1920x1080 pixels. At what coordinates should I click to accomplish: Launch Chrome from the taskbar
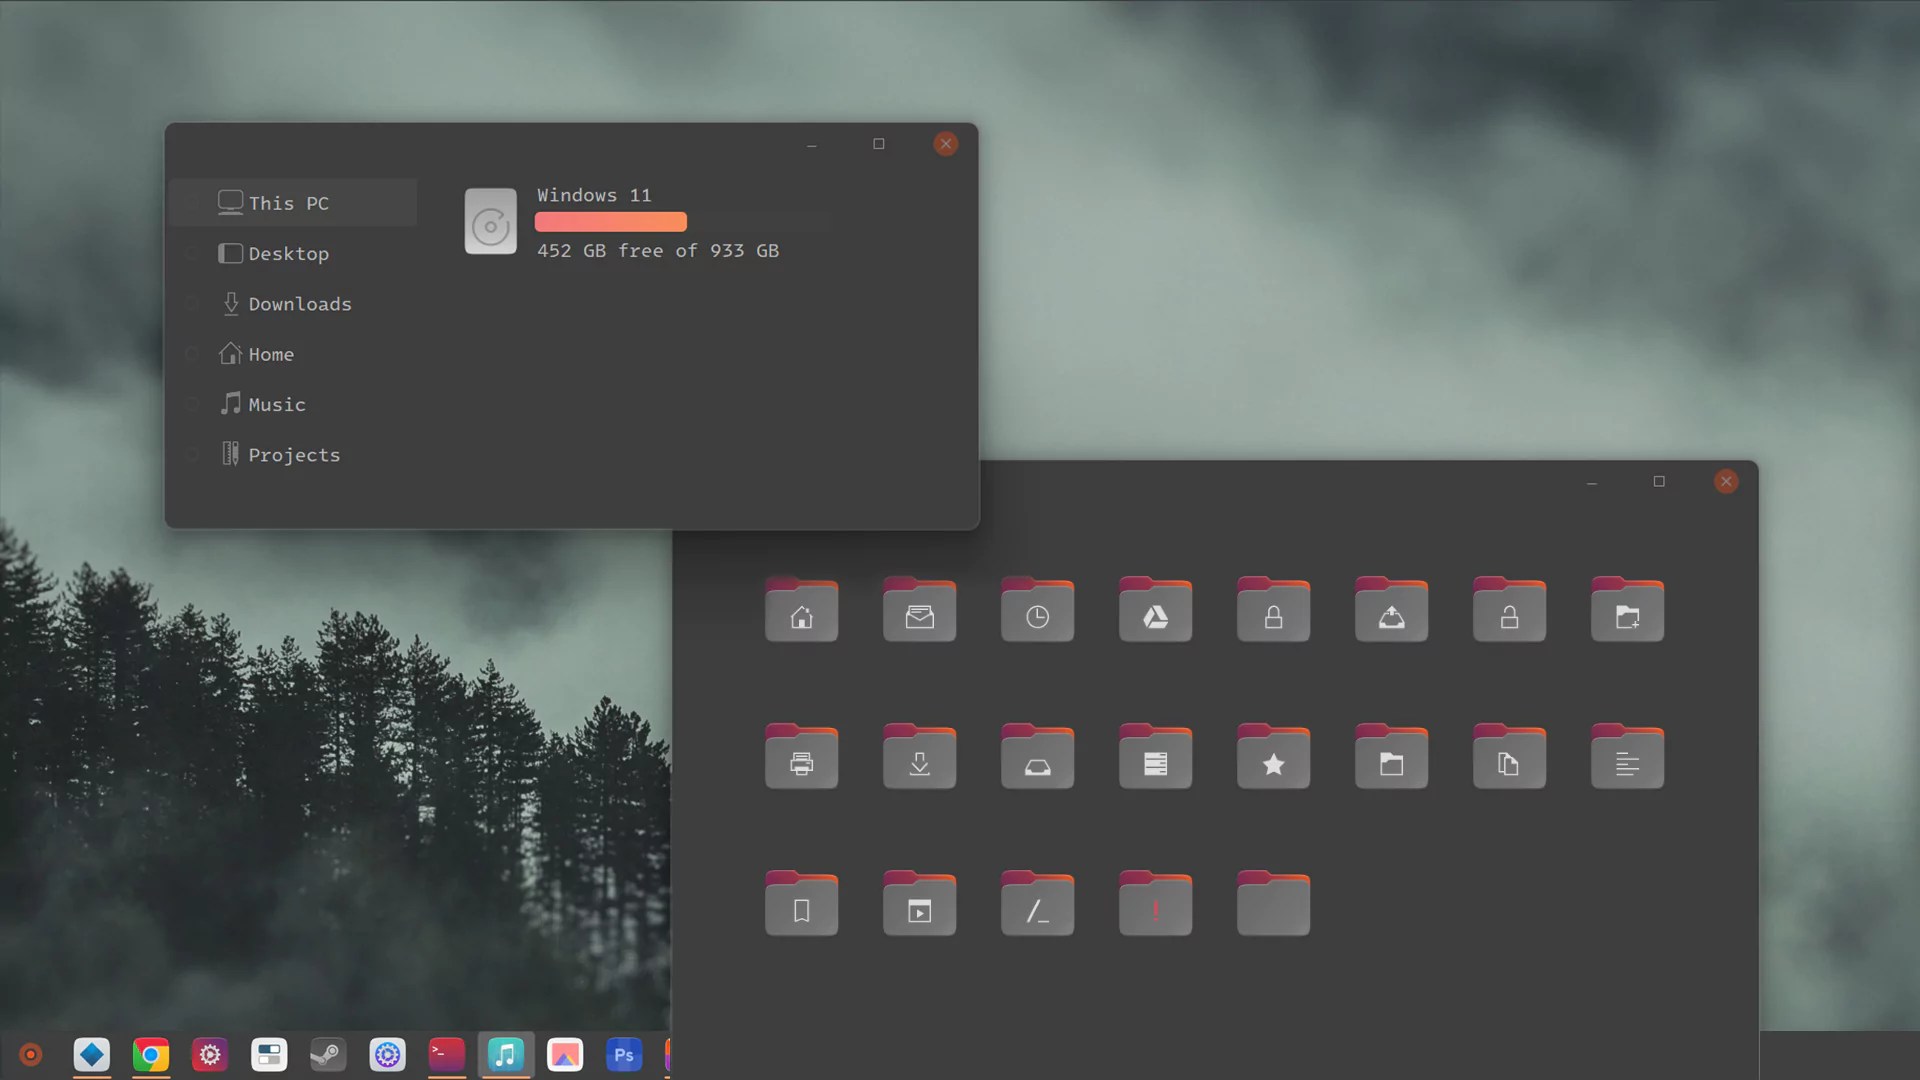coord(151,1055)
